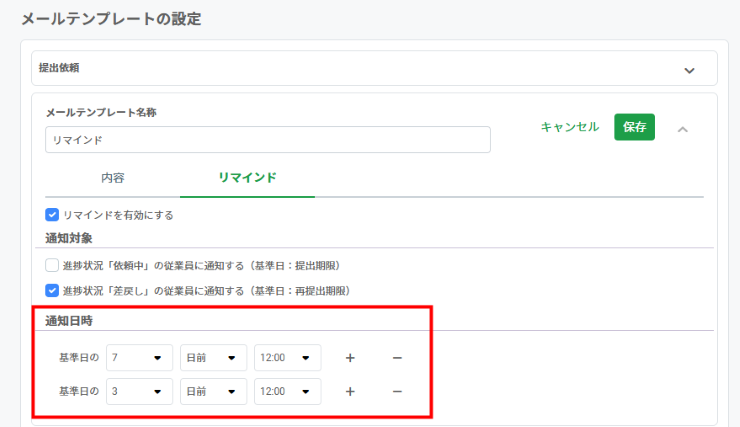Click the green 保存 button
Screen dimensions: 740x427
pos(634,127)
